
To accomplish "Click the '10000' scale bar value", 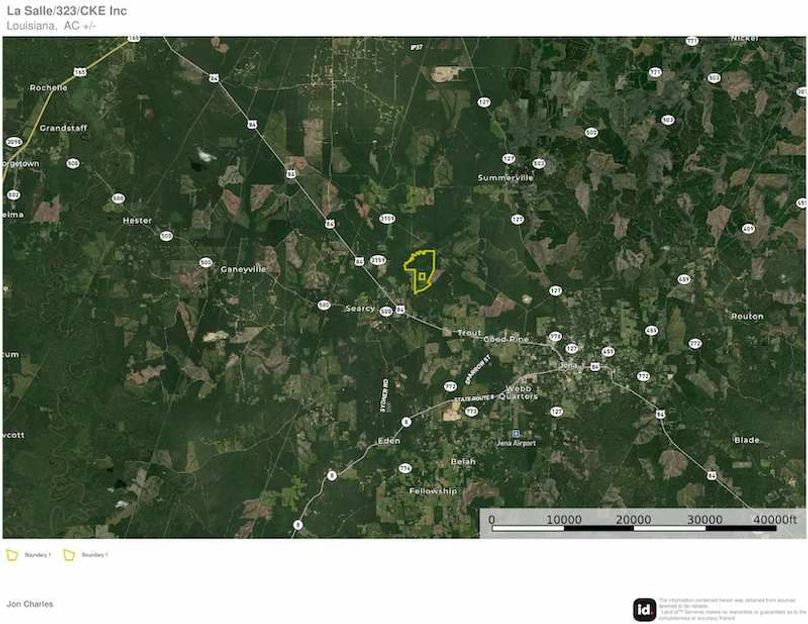I will [564, 519].
